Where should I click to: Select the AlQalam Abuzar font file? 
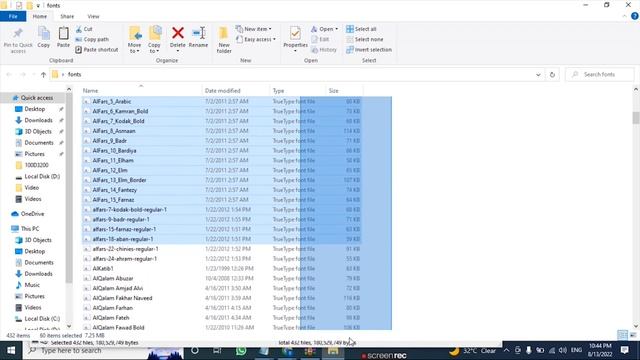tap(113, 278)
